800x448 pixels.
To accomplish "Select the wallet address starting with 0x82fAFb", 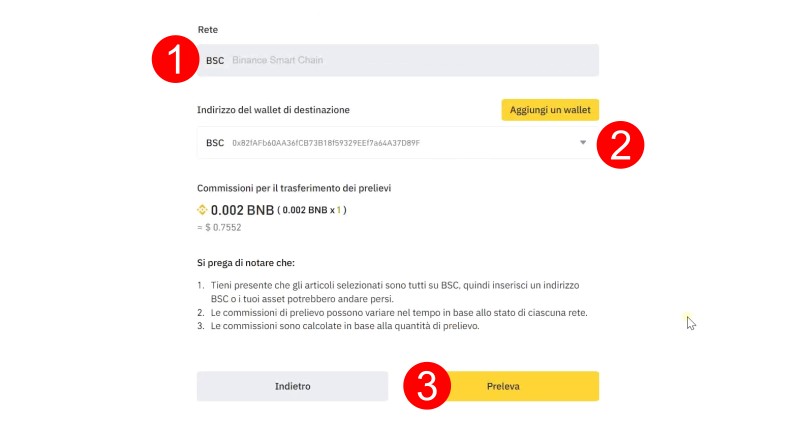I will click(325, 143).
